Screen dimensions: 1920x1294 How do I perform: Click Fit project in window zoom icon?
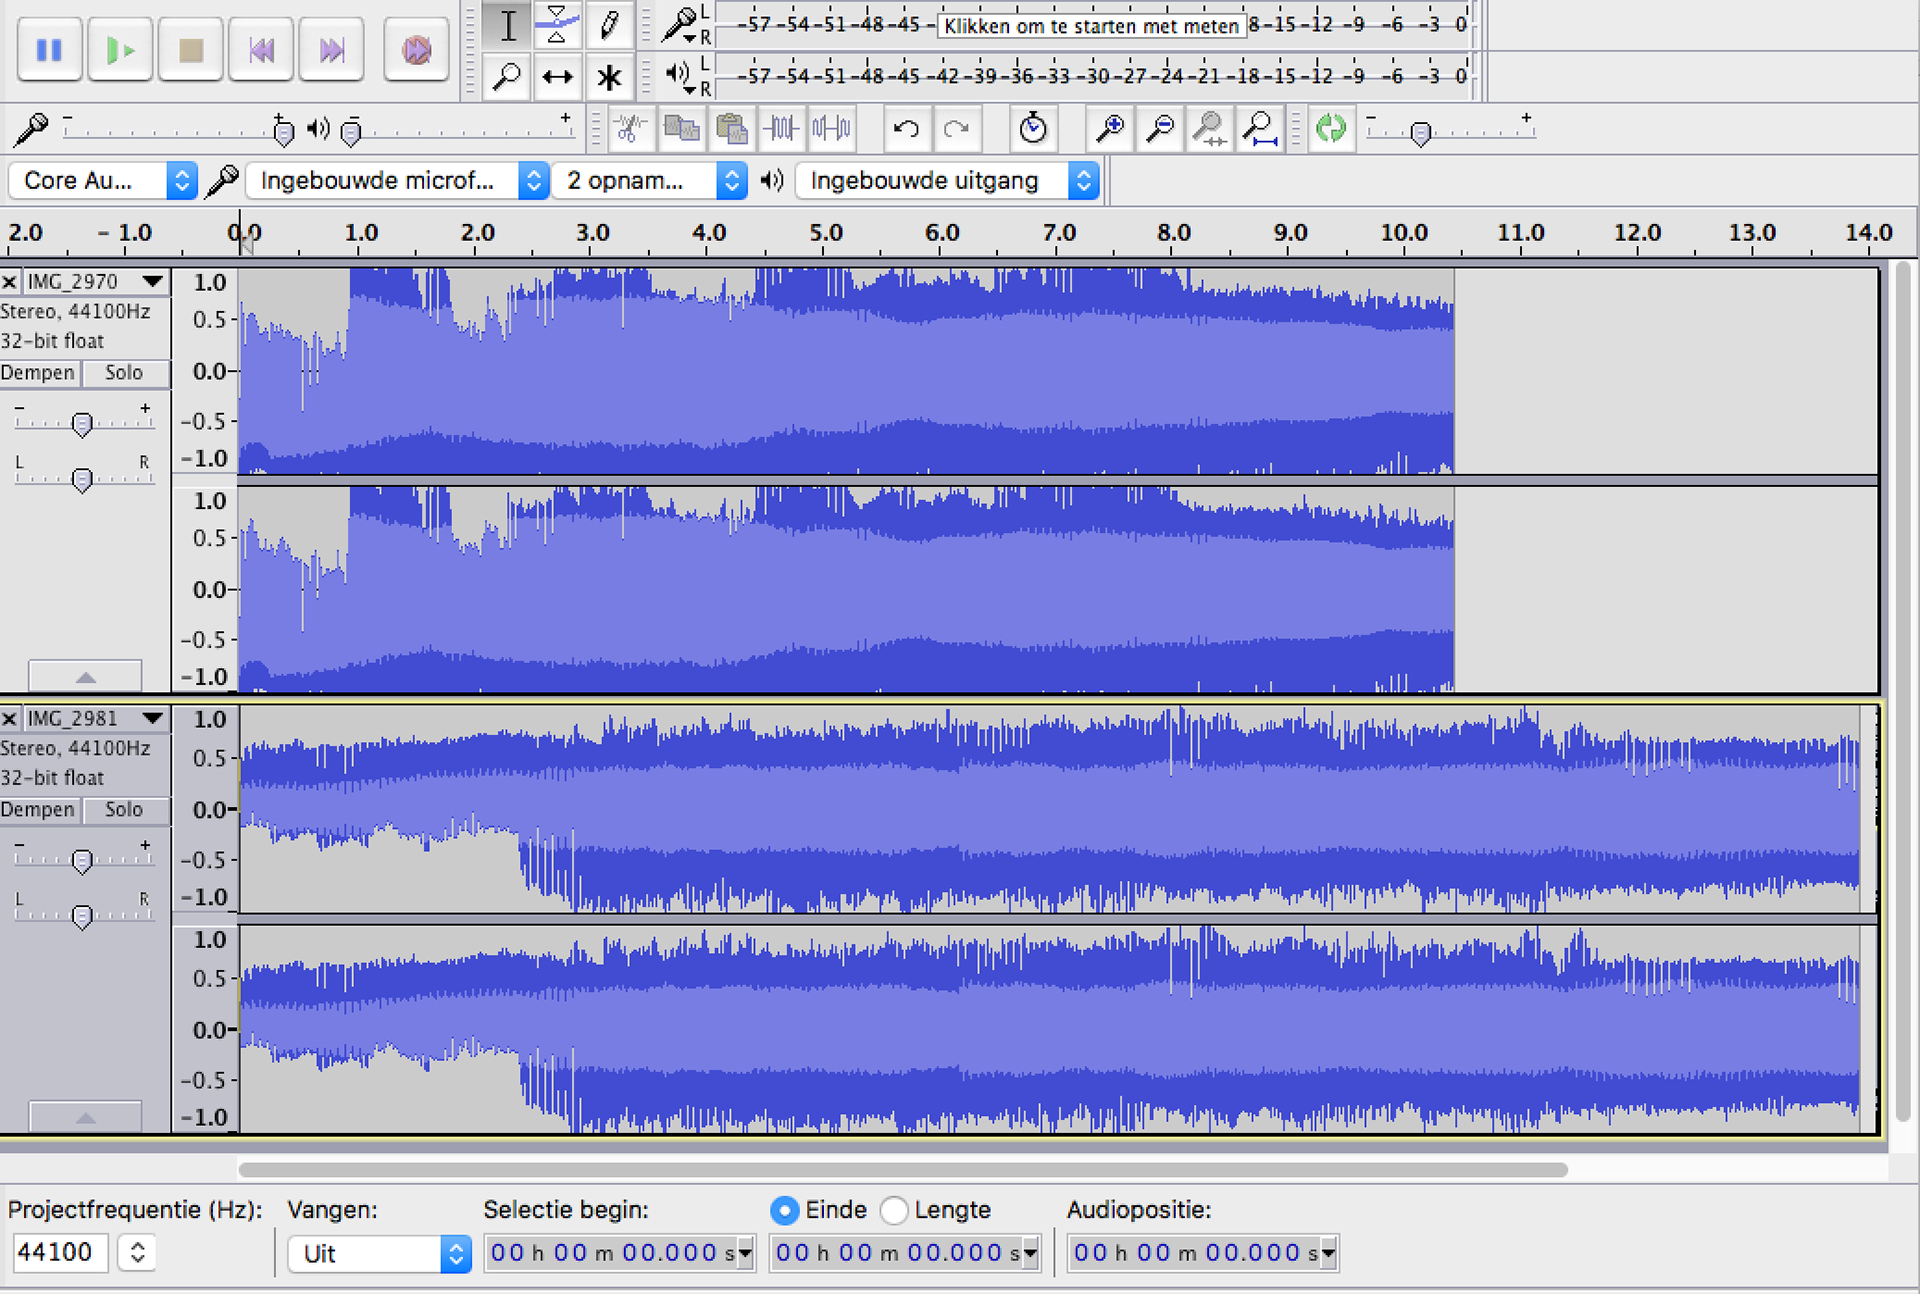[x=1260, y=128]
